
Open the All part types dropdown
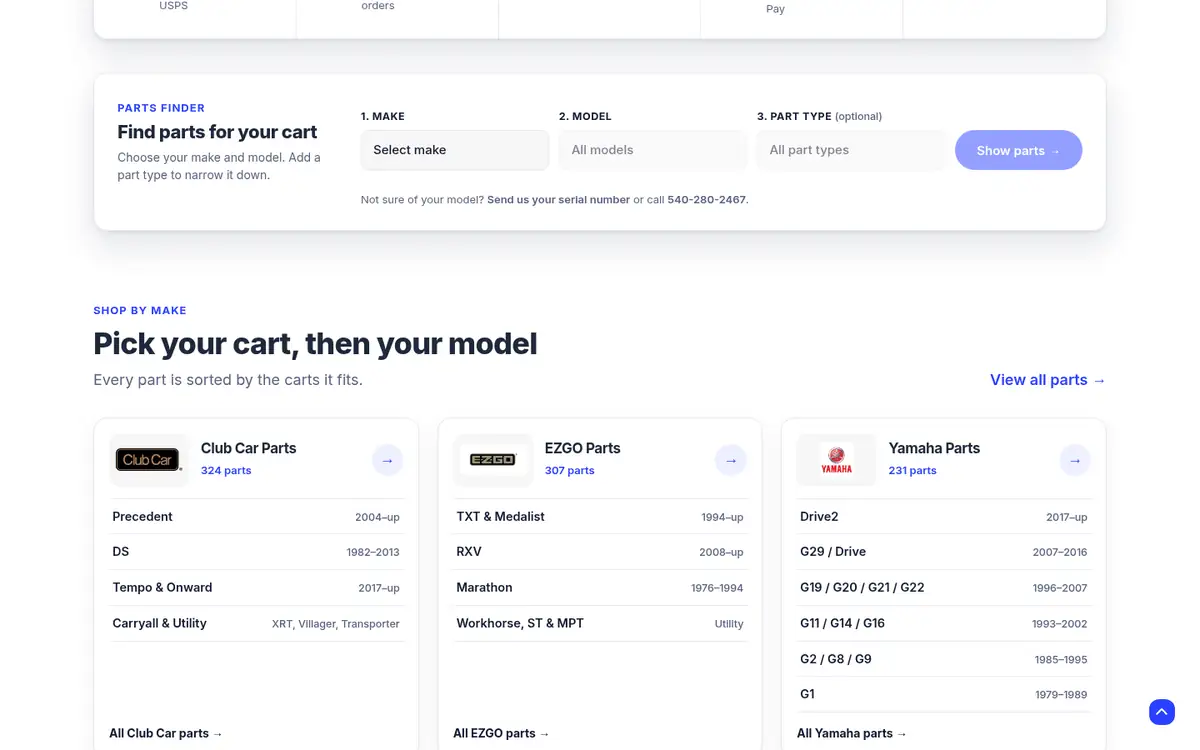pos(851,150)
